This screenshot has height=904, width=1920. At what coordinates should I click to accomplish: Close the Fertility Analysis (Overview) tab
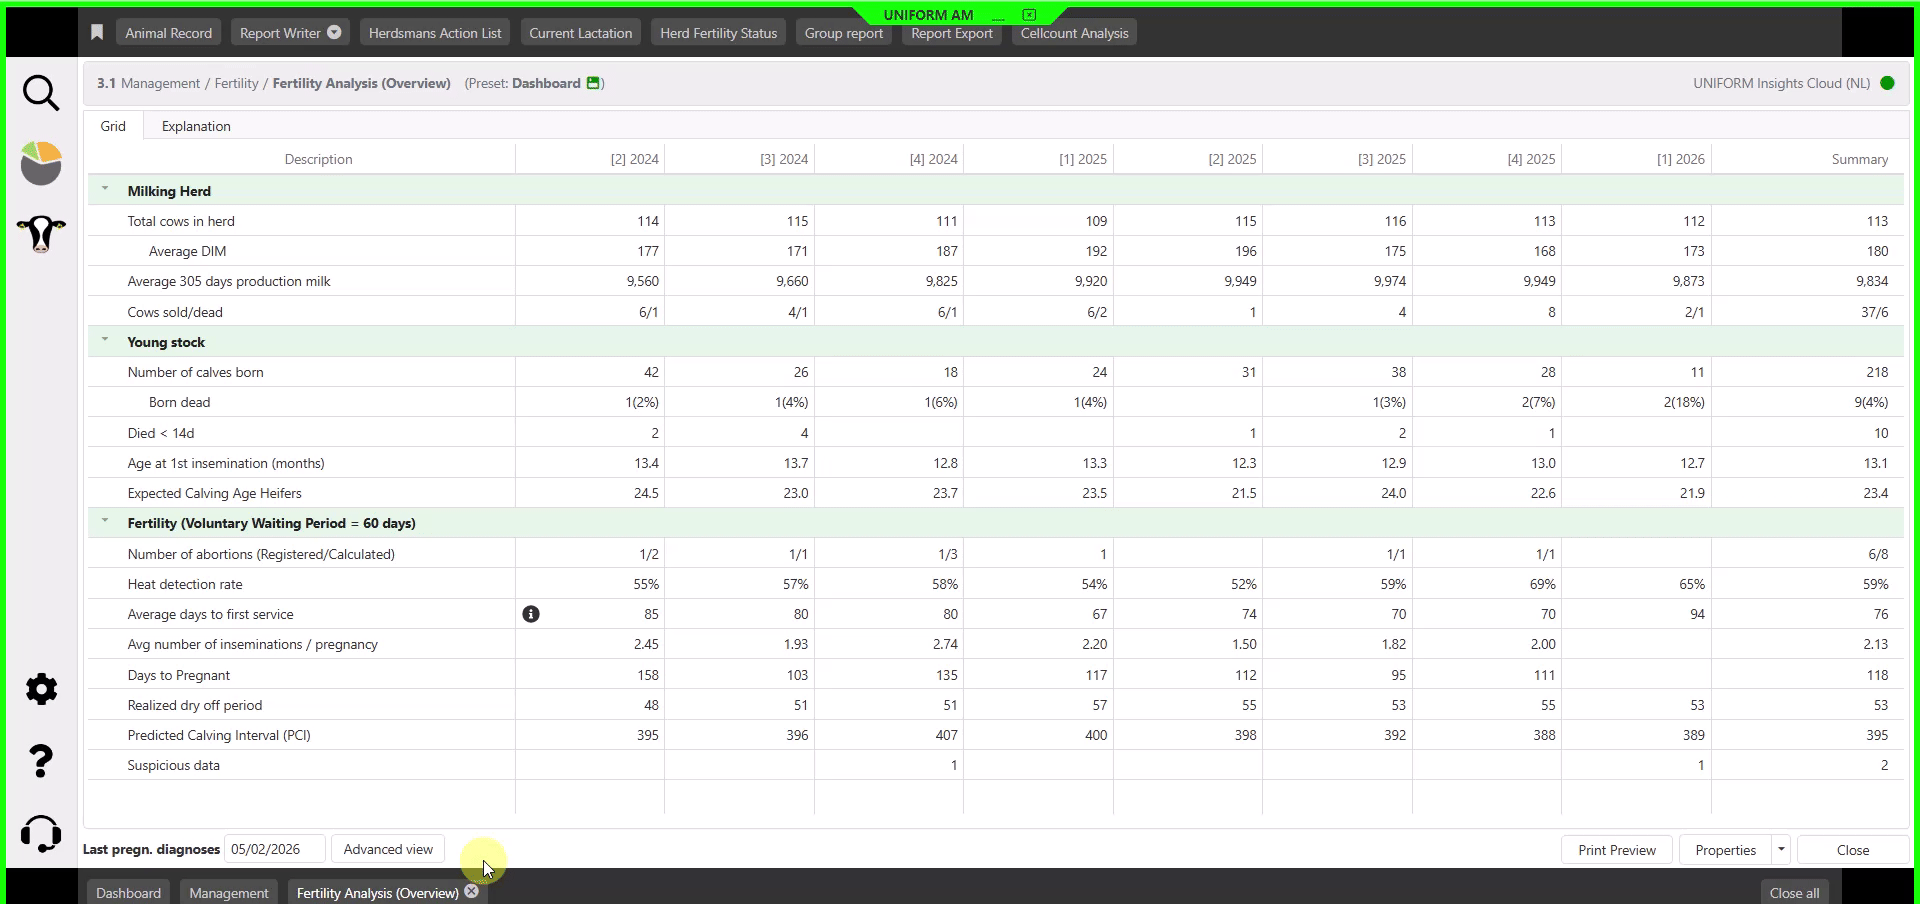click(472, 891)
